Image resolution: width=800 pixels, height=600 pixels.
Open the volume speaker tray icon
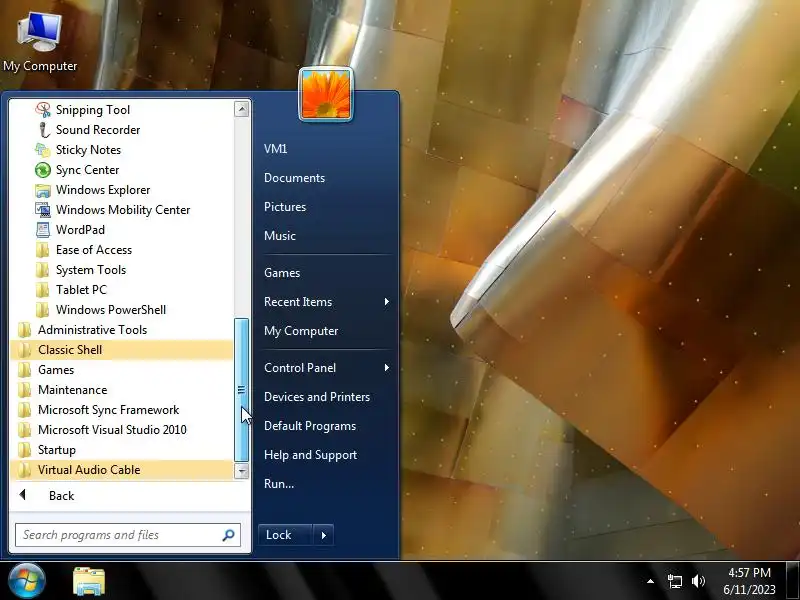[698, 581]
